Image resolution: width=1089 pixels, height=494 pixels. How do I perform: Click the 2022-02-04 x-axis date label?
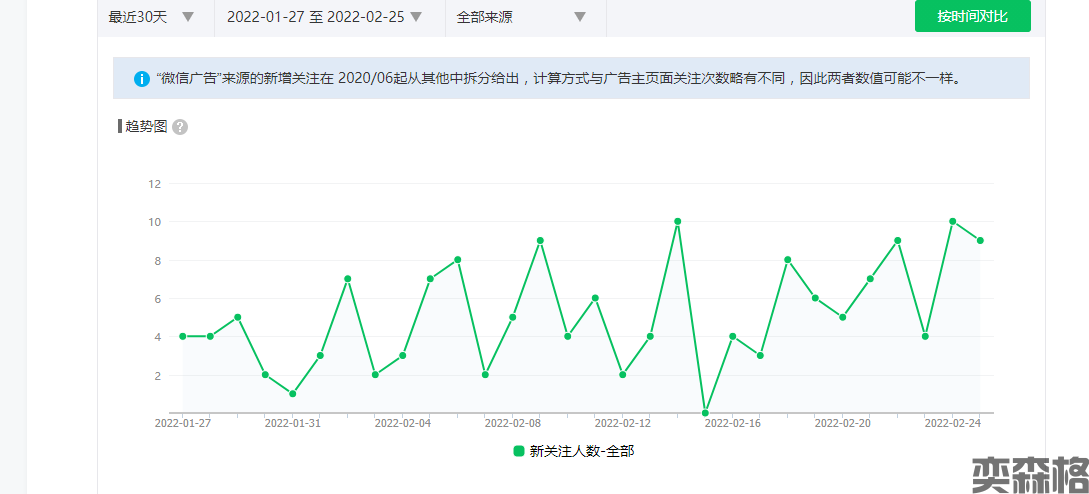(x=403, y=423)
